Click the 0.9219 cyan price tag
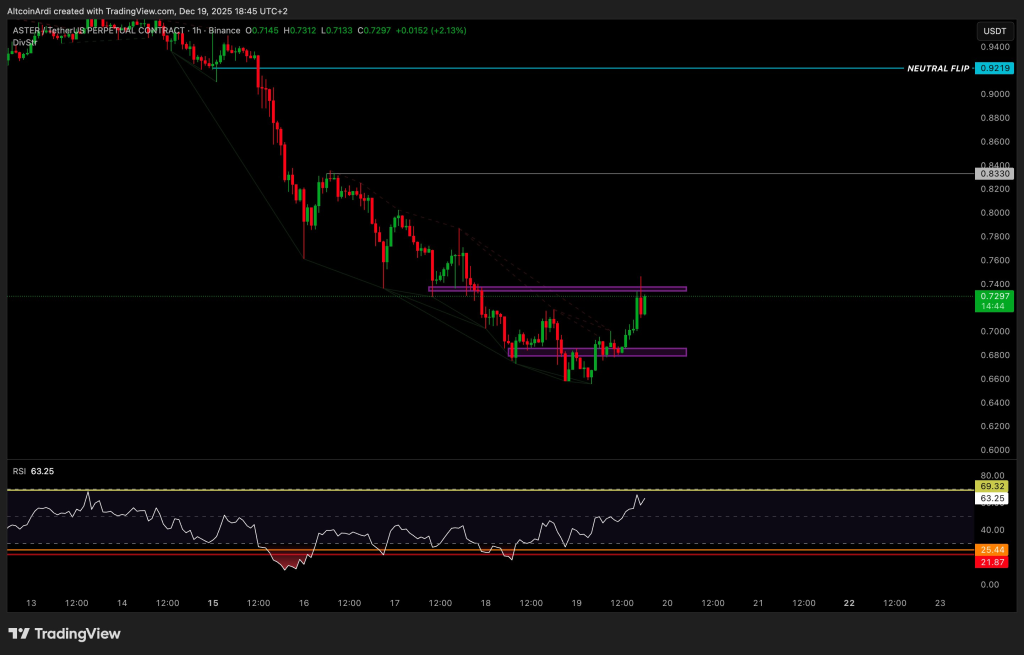 pos(995,68)
